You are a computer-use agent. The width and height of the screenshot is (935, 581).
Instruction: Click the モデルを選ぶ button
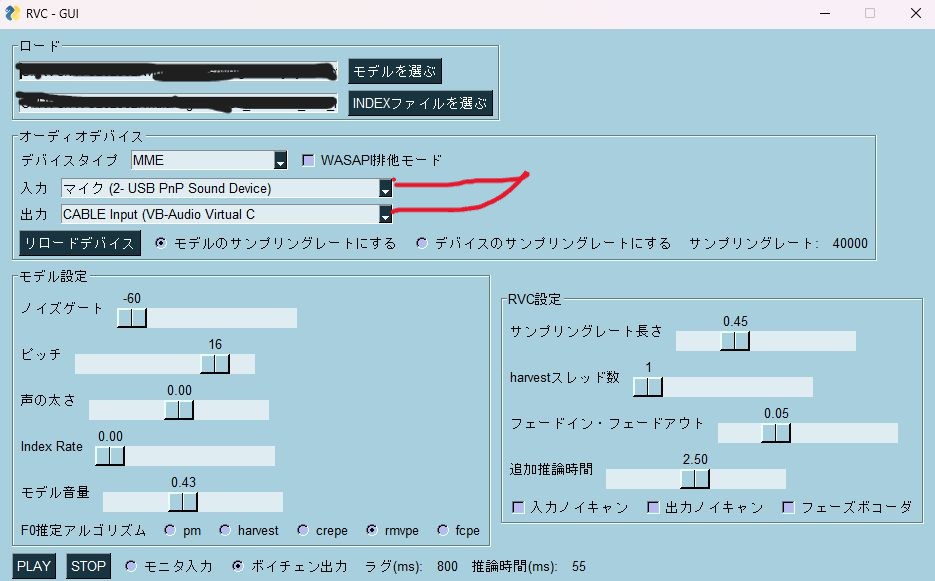coord(394,72)
